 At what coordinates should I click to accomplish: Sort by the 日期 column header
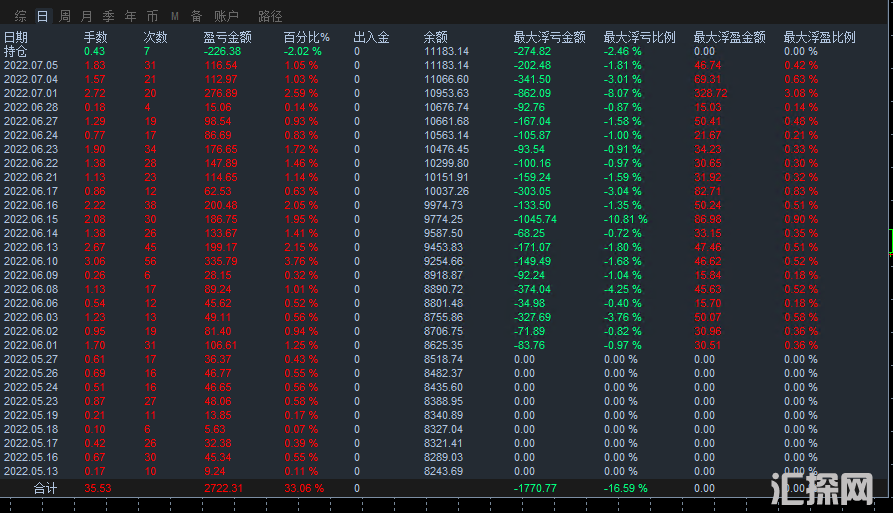(x=16, y=38)
